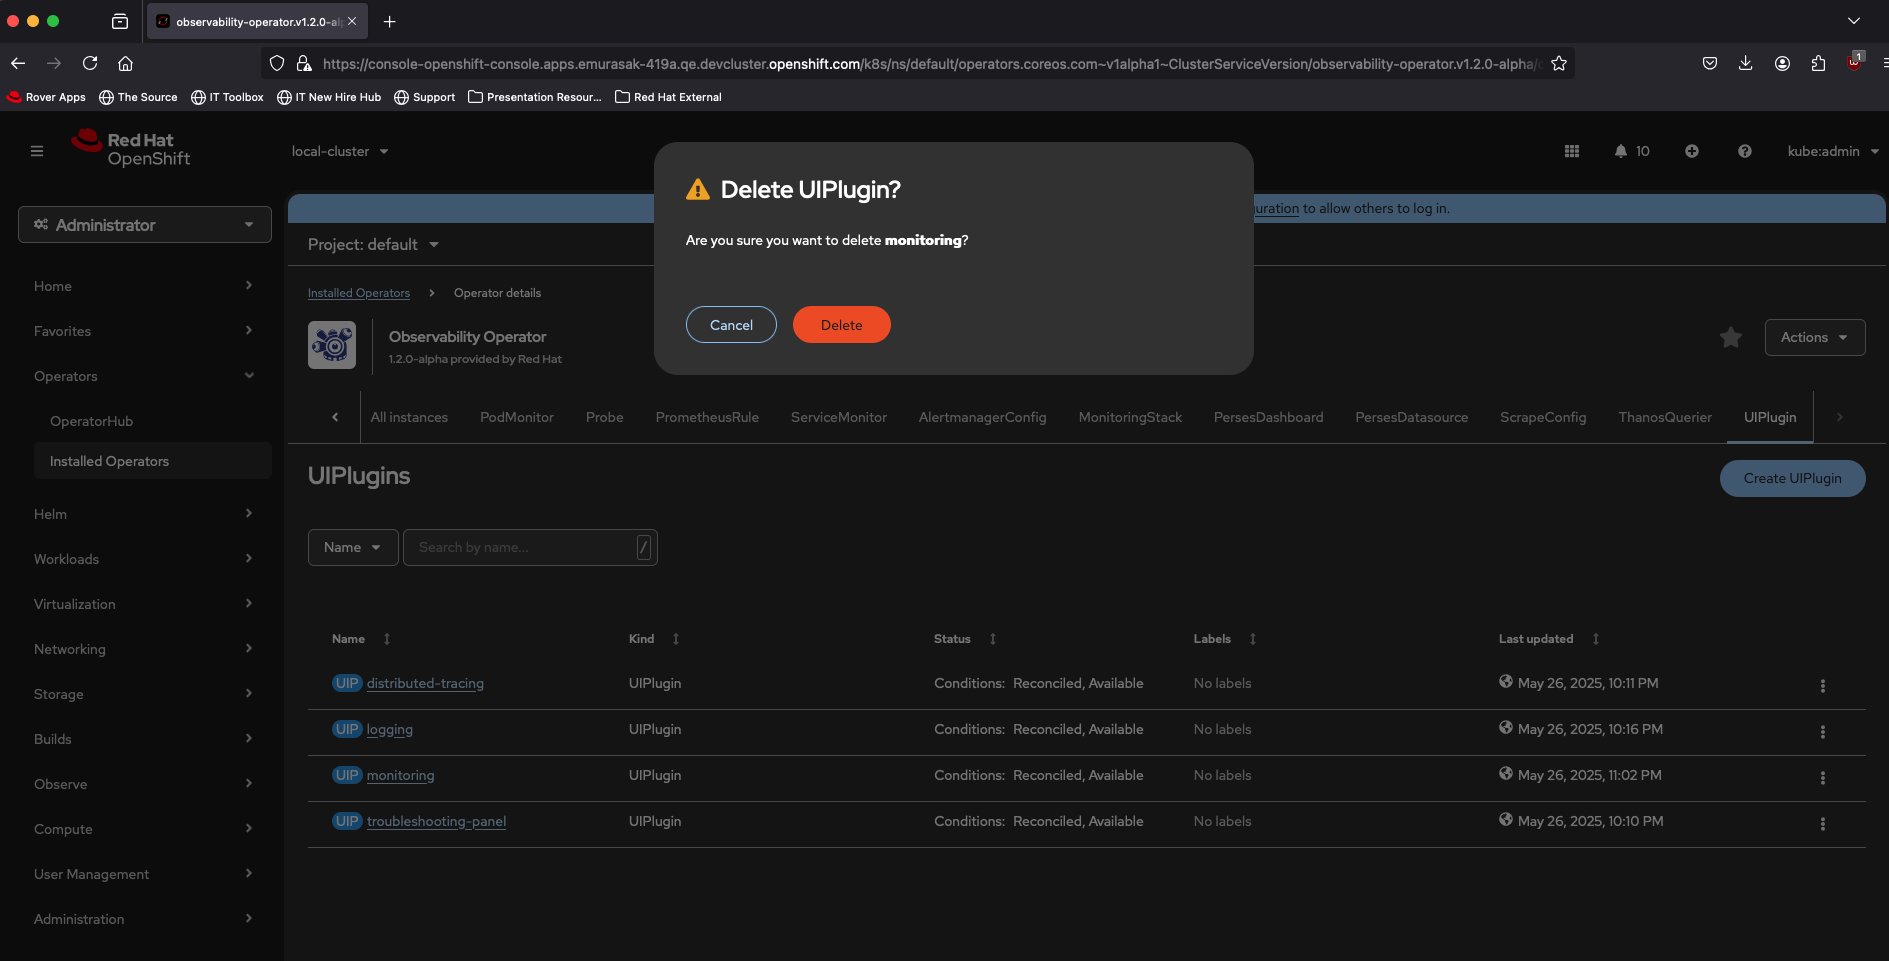This screenshot has width=1889, height=961.
Task: Bookmark this page with the star icon
Action: point(1558,63)
